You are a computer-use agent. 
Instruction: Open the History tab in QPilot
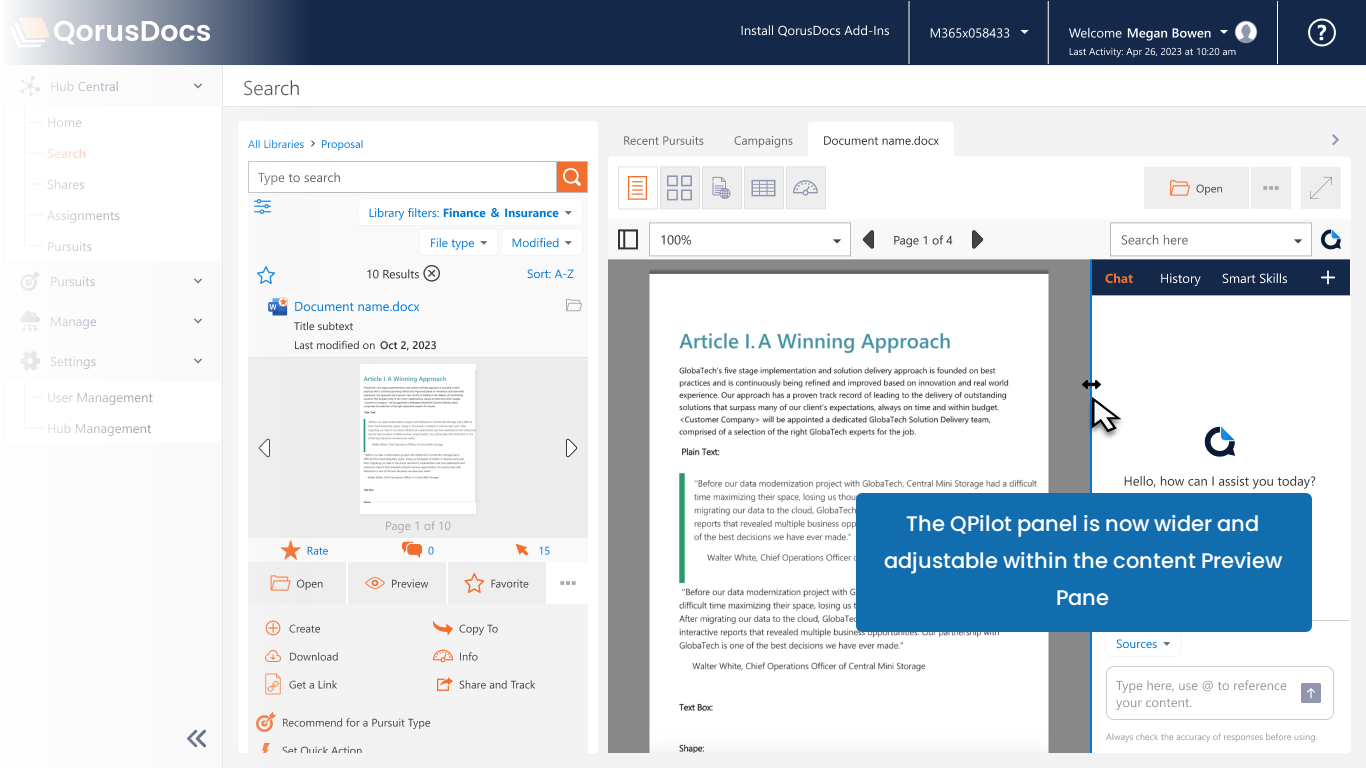click(x=1180, y=278)
